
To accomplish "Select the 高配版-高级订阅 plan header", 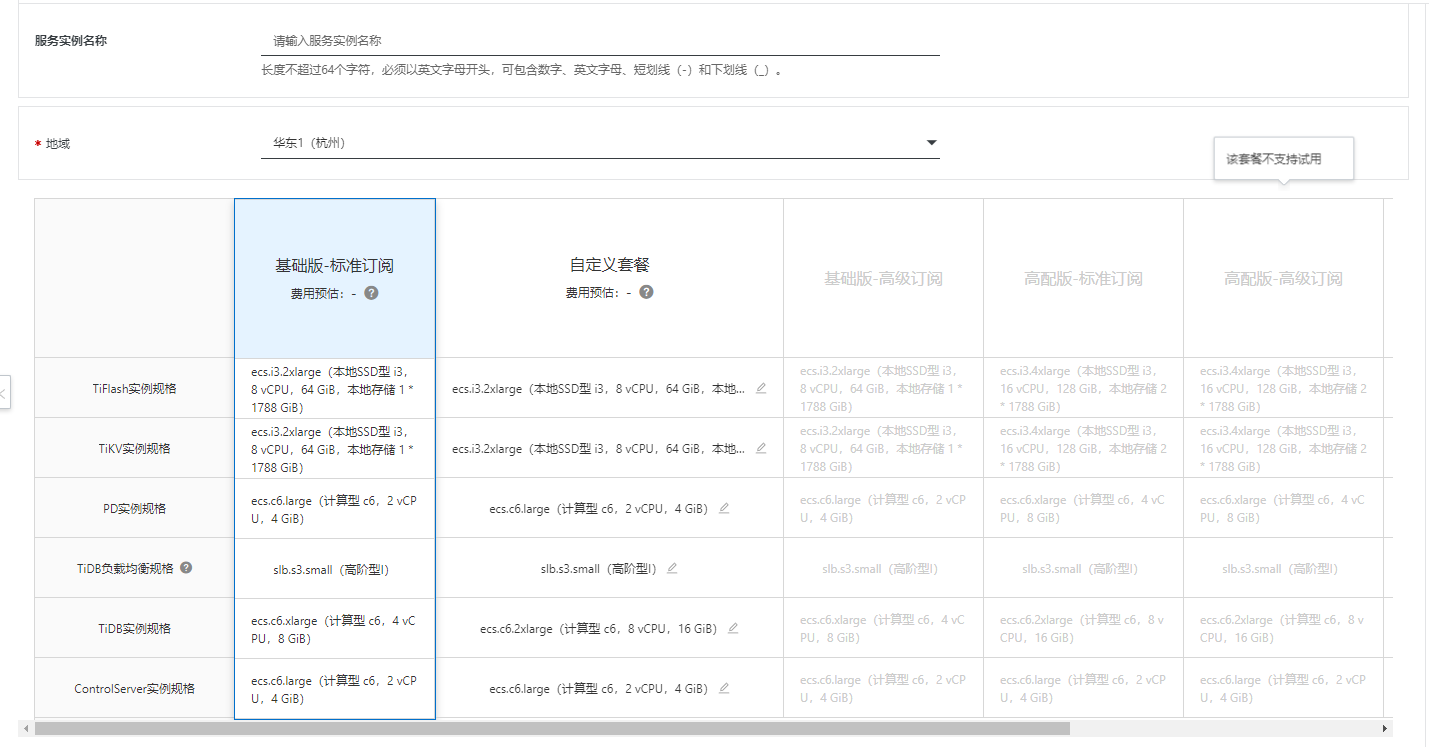I will point(1283,278).
